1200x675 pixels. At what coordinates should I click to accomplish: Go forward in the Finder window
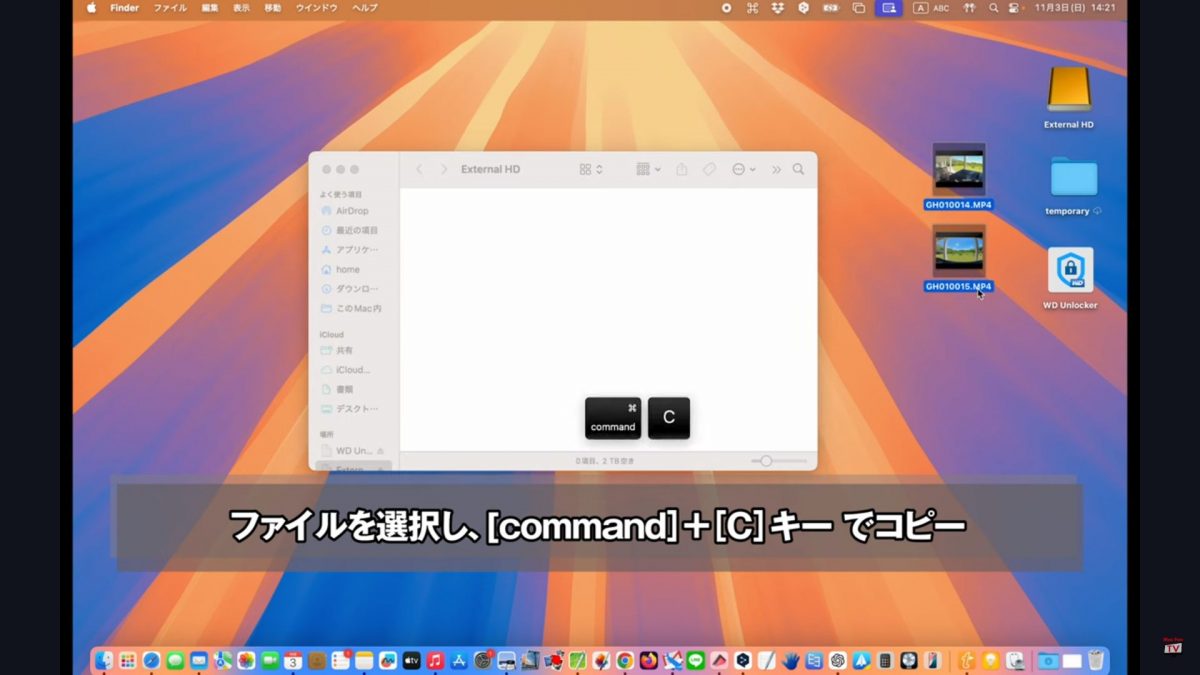(444, 170)
